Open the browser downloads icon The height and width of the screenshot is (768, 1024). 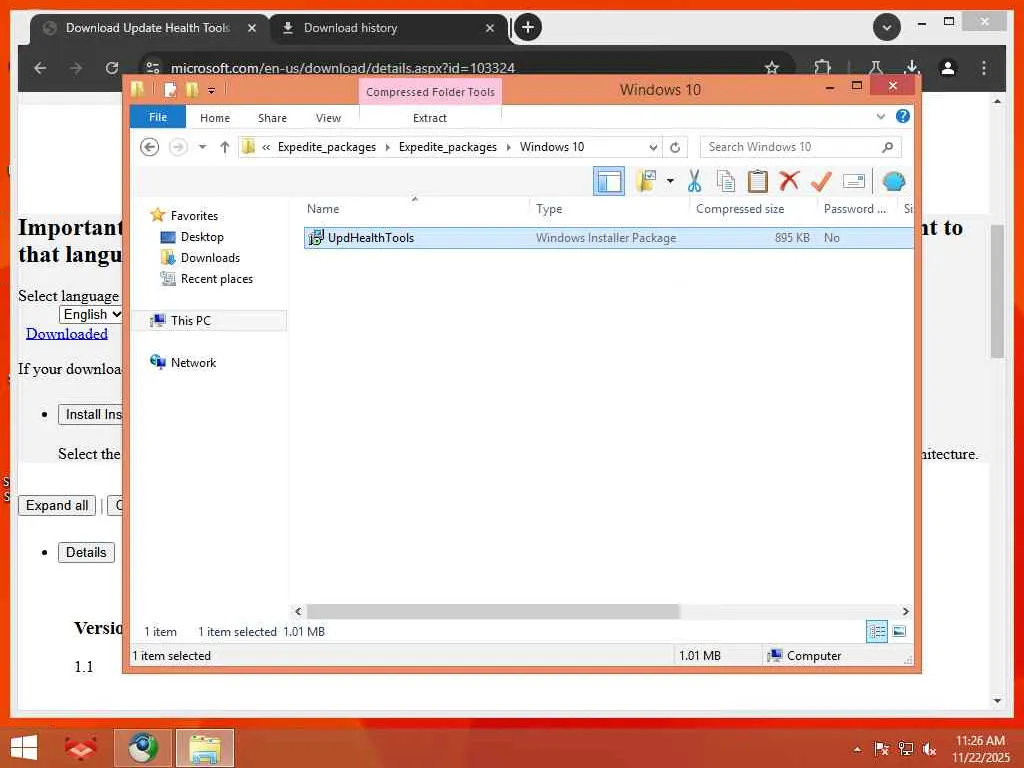tap(912, 68)
